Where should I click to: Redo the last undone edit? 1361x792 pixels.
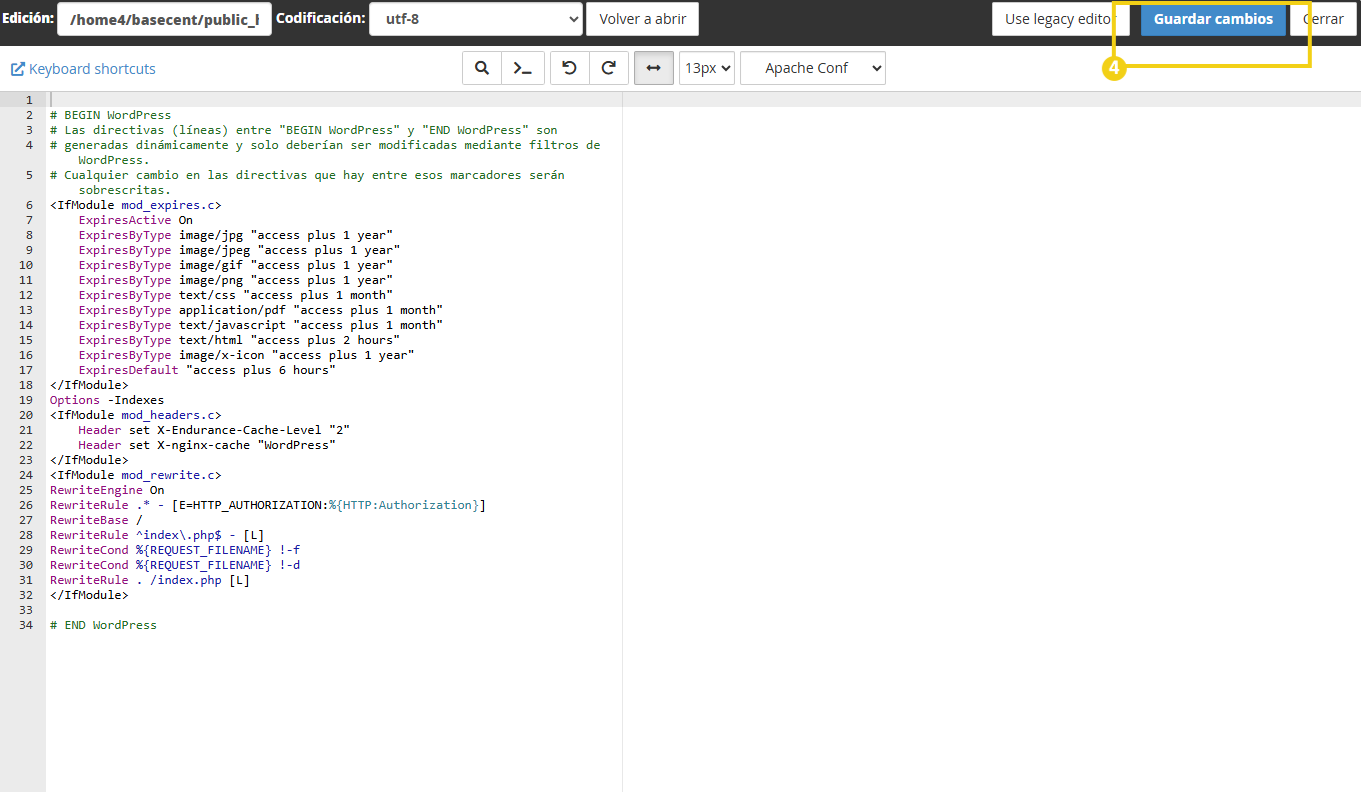[608, 68]
